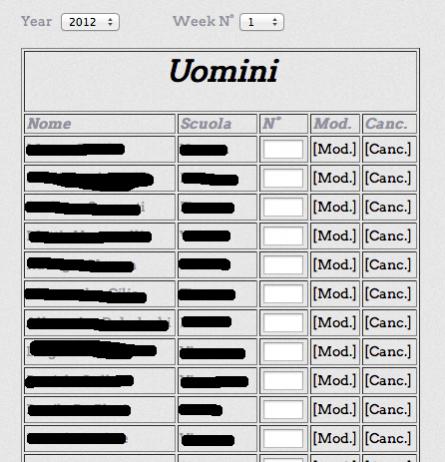The width and height of the screenshot is (445, 462).
Task: Focus the N° input in first row
Action: [283, 149]
